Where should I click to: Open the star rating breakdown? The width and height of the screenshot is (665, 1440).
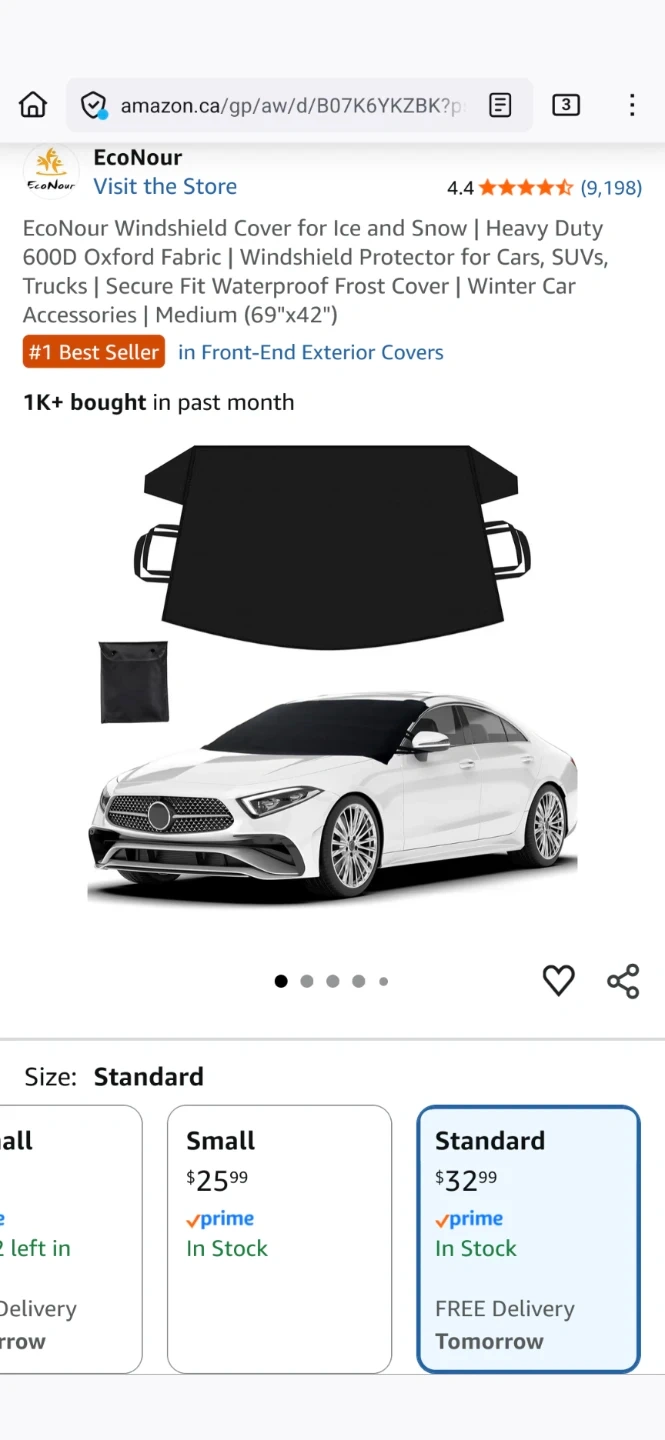[x=525, y=187]
